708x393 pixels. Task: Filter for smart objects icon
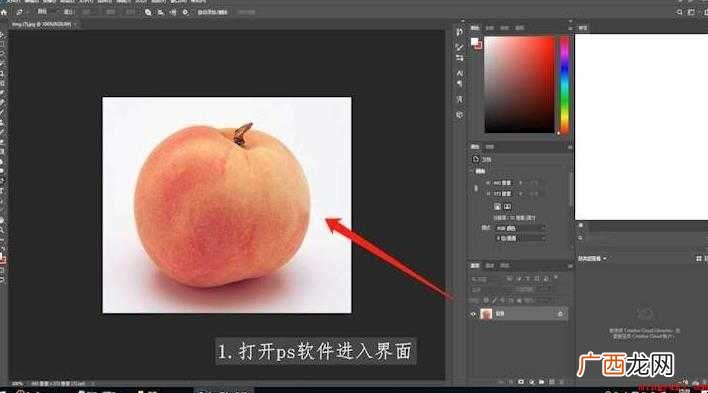[546, 279]
